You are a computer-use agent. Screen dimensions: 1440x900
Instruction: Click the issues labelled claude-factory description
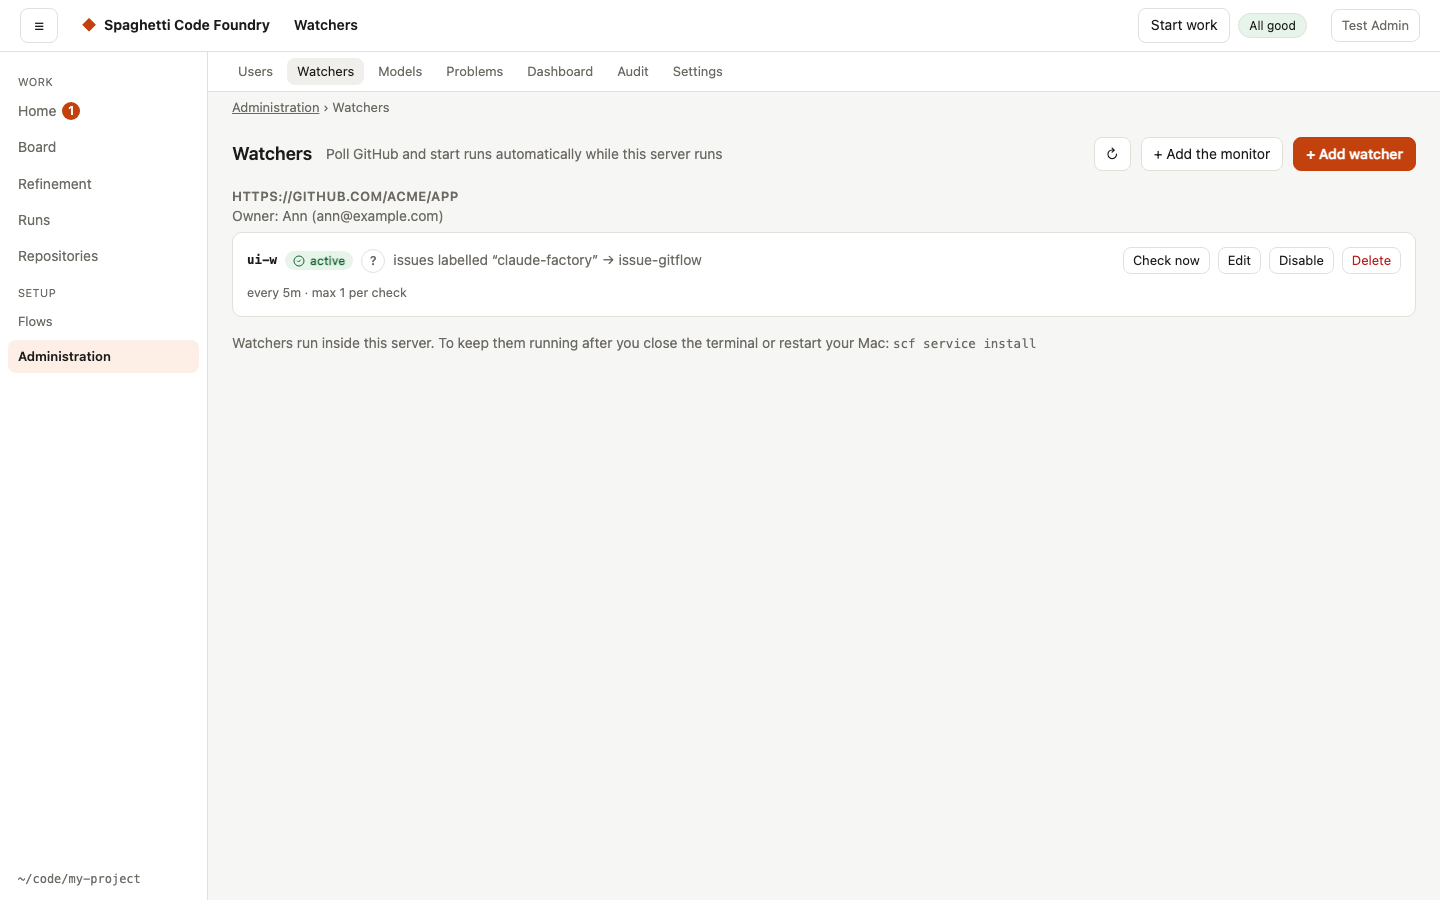coord(547,260)
